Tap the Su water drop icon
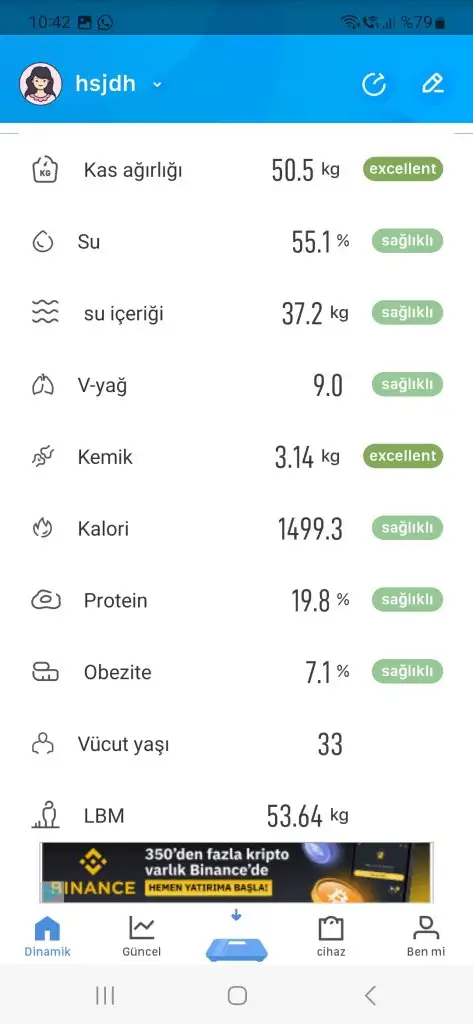 coord(42,242)
